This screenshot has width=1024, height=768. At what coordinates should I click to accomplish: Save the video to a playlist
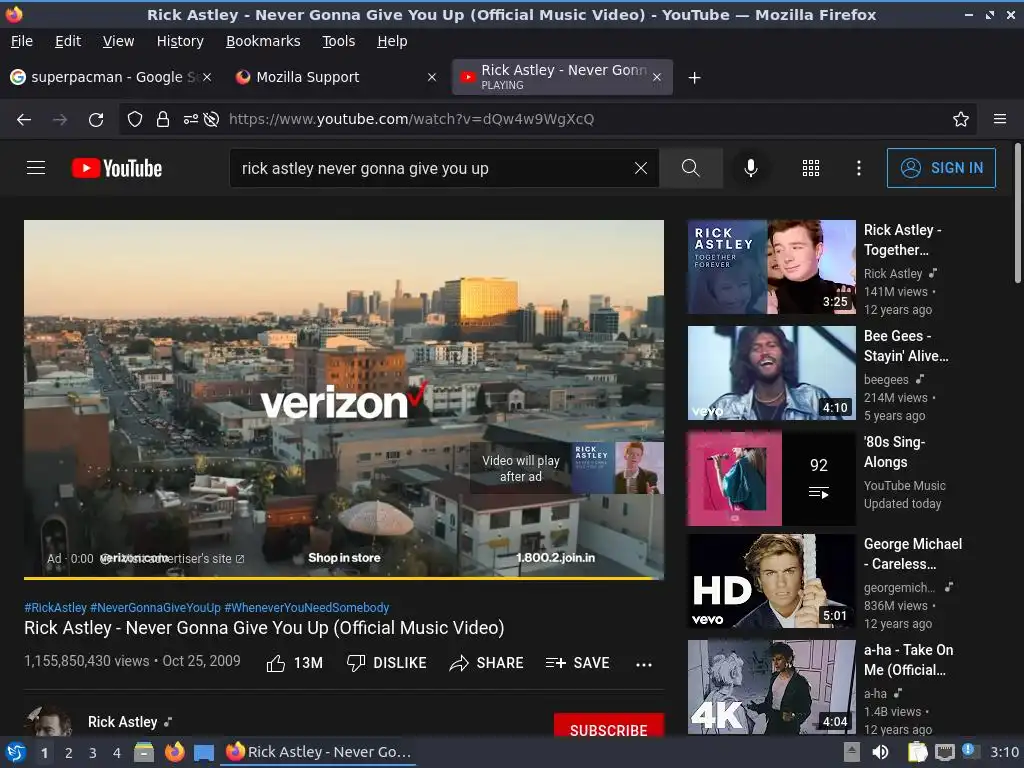(577, 663)
